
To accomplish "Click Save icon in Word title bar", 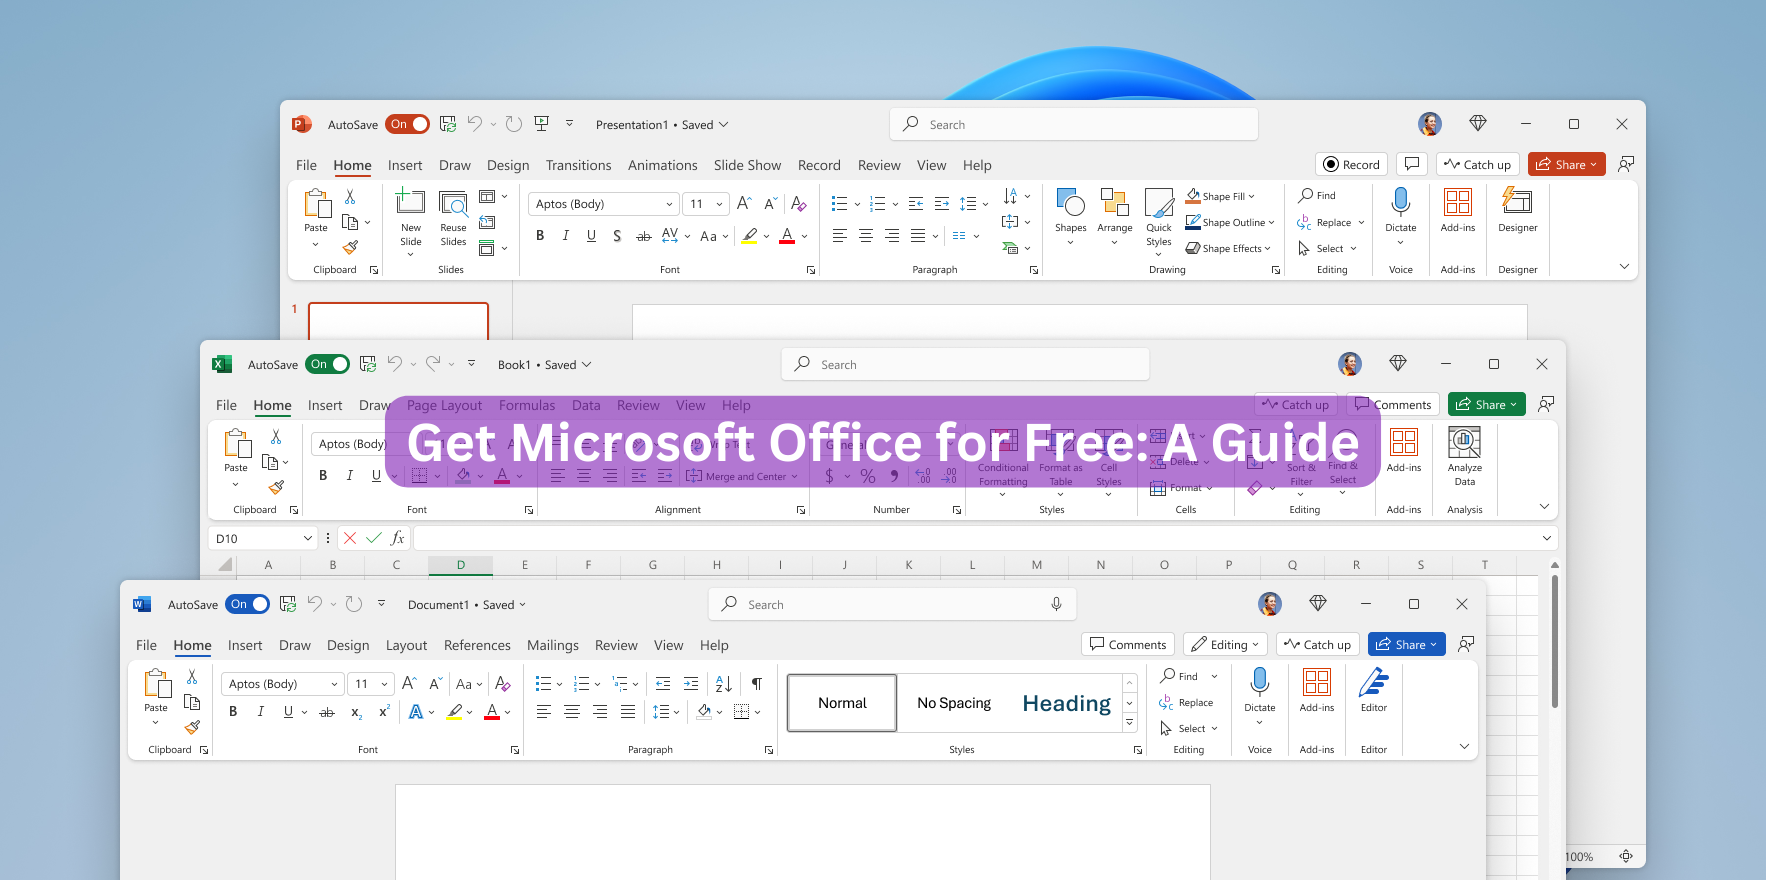I will click(x=288, y=604).
